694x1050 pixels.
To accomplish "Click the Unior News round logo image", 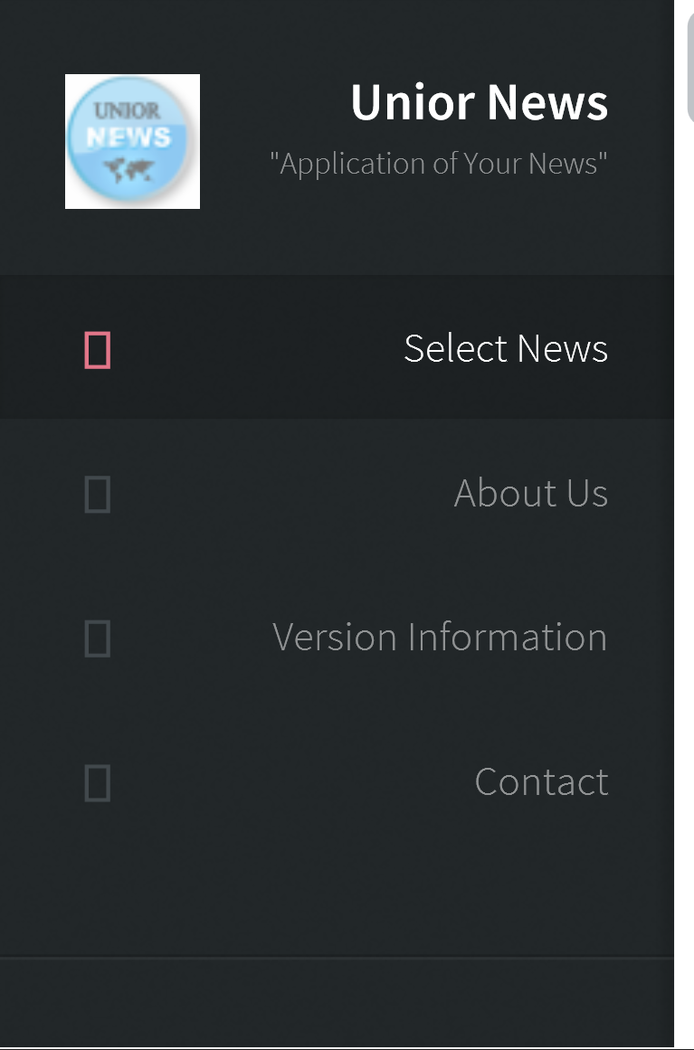I will 132,141.
